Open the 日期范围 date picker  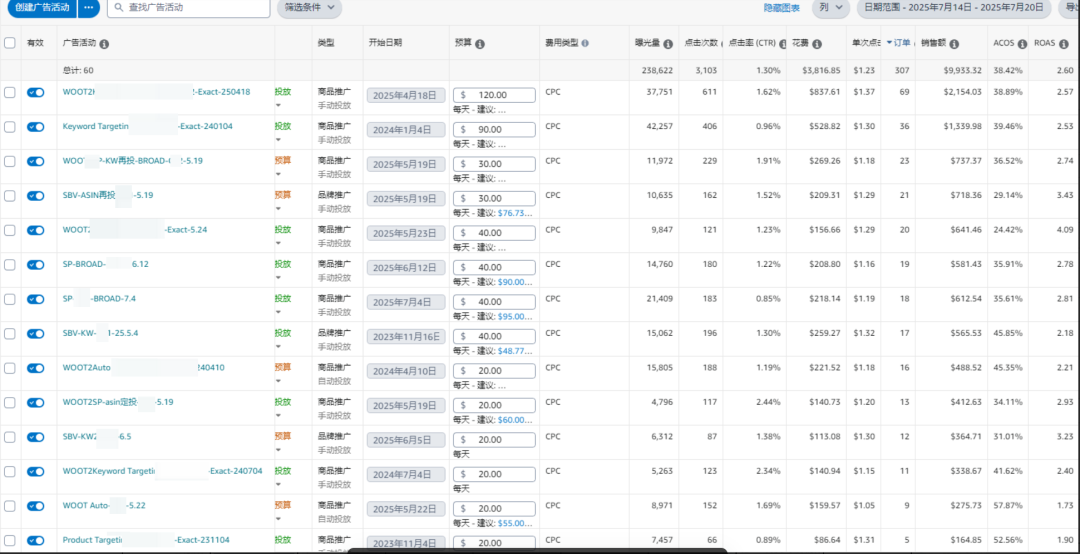(953, 8)
